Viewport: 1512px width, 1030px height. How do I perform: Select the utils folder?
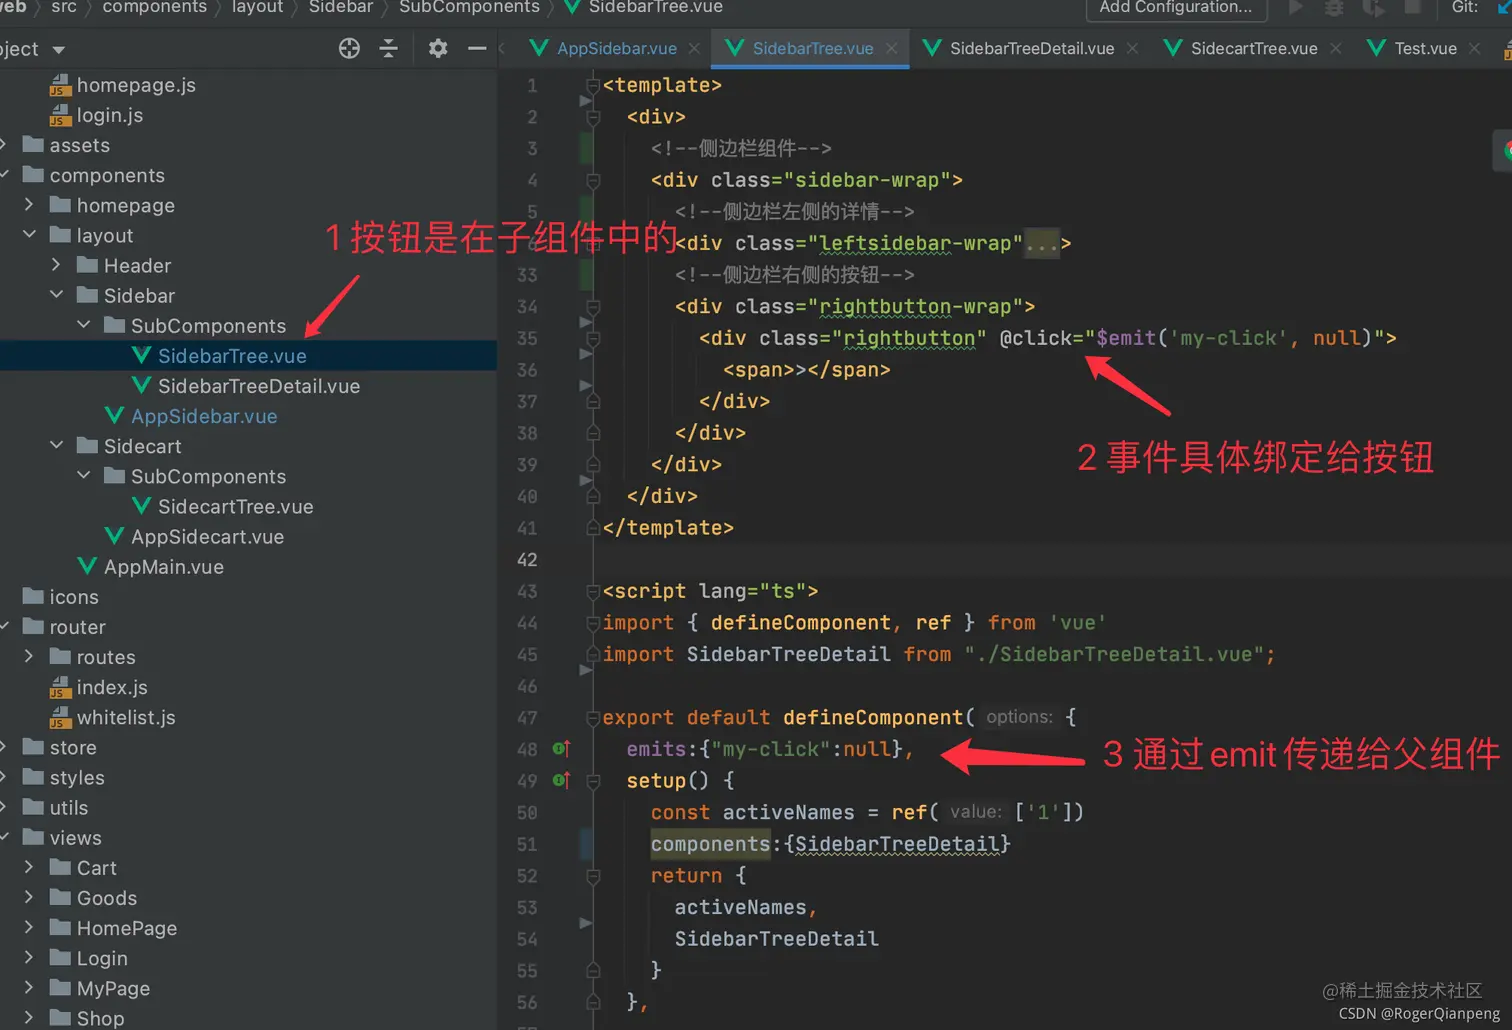coord(55,807)
